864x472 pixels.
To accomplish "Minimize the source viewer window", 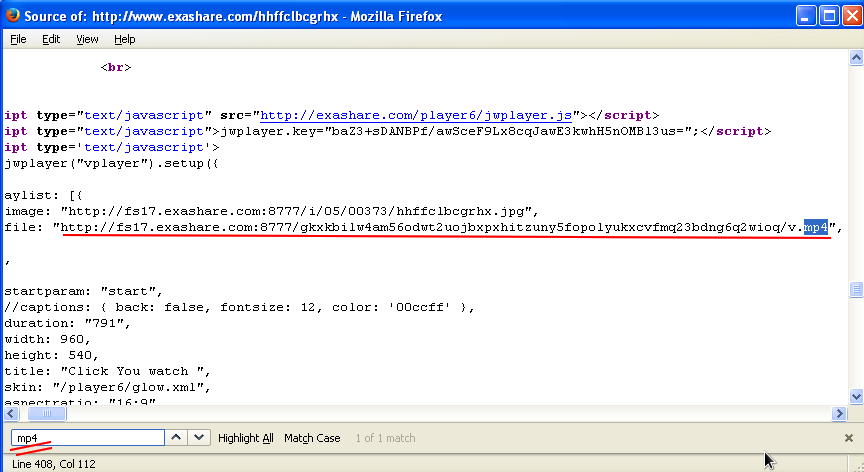I will pos(806,16).
